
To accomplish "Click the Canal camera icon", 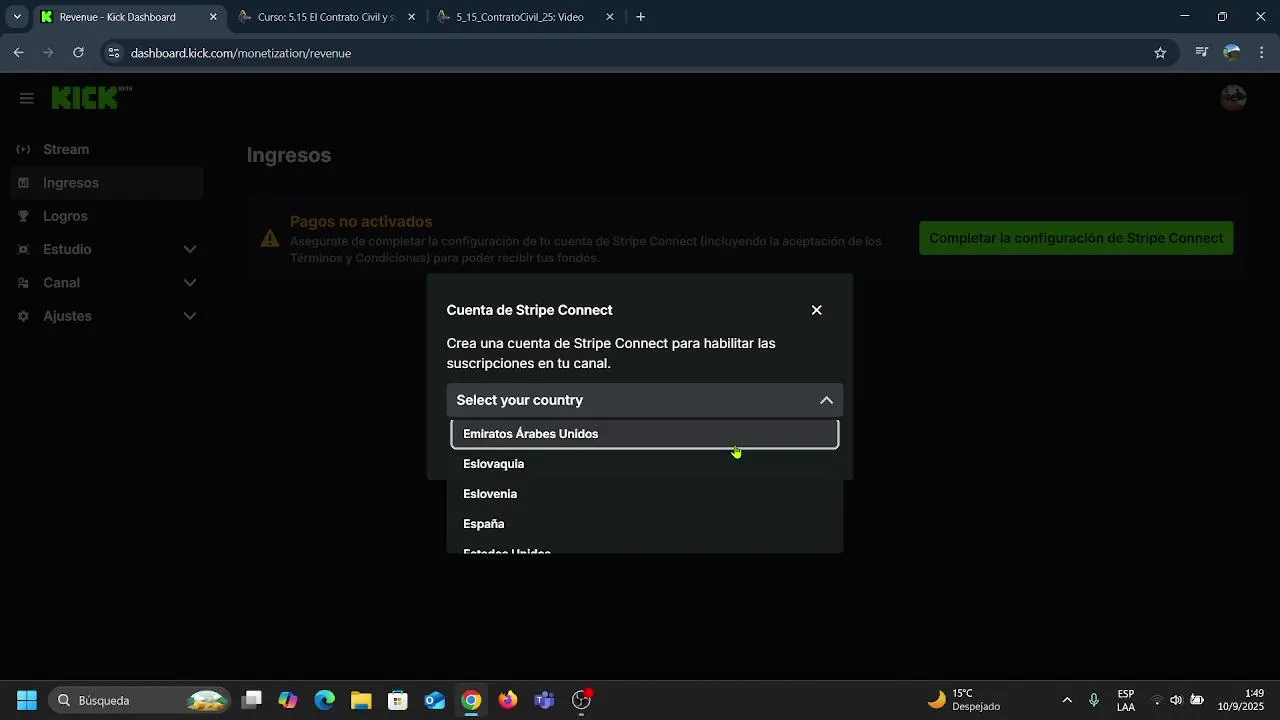I will (23, 283).
